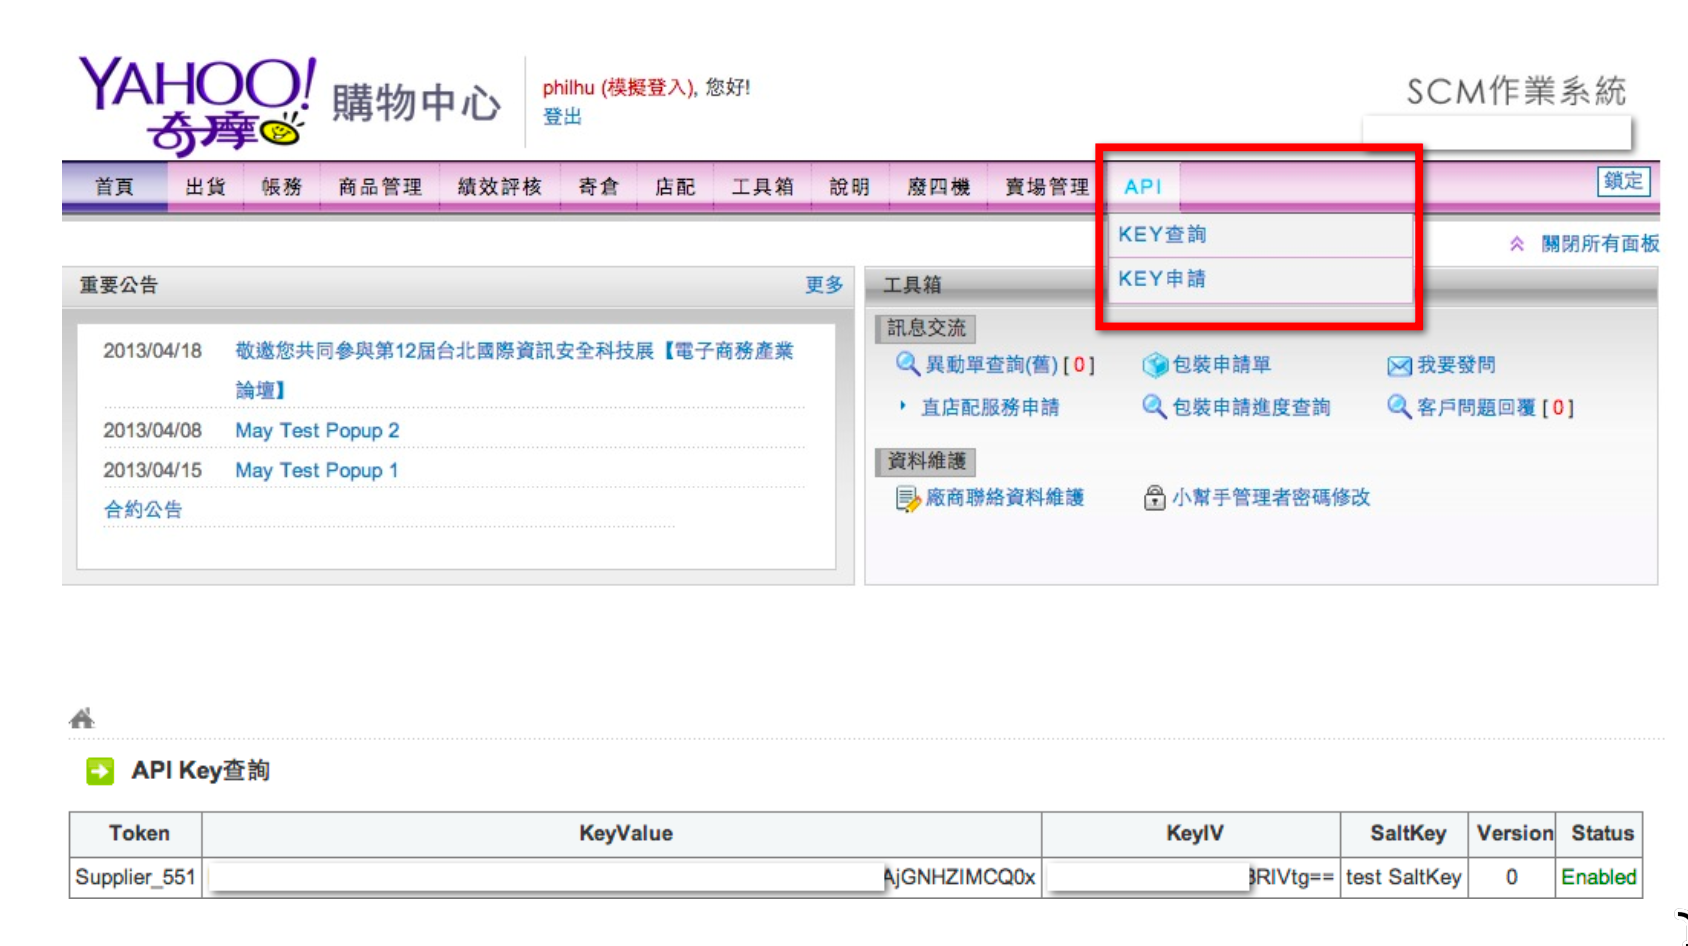
Task: Click the home breadcrumb icon
Action: click(x=82, y=718)
